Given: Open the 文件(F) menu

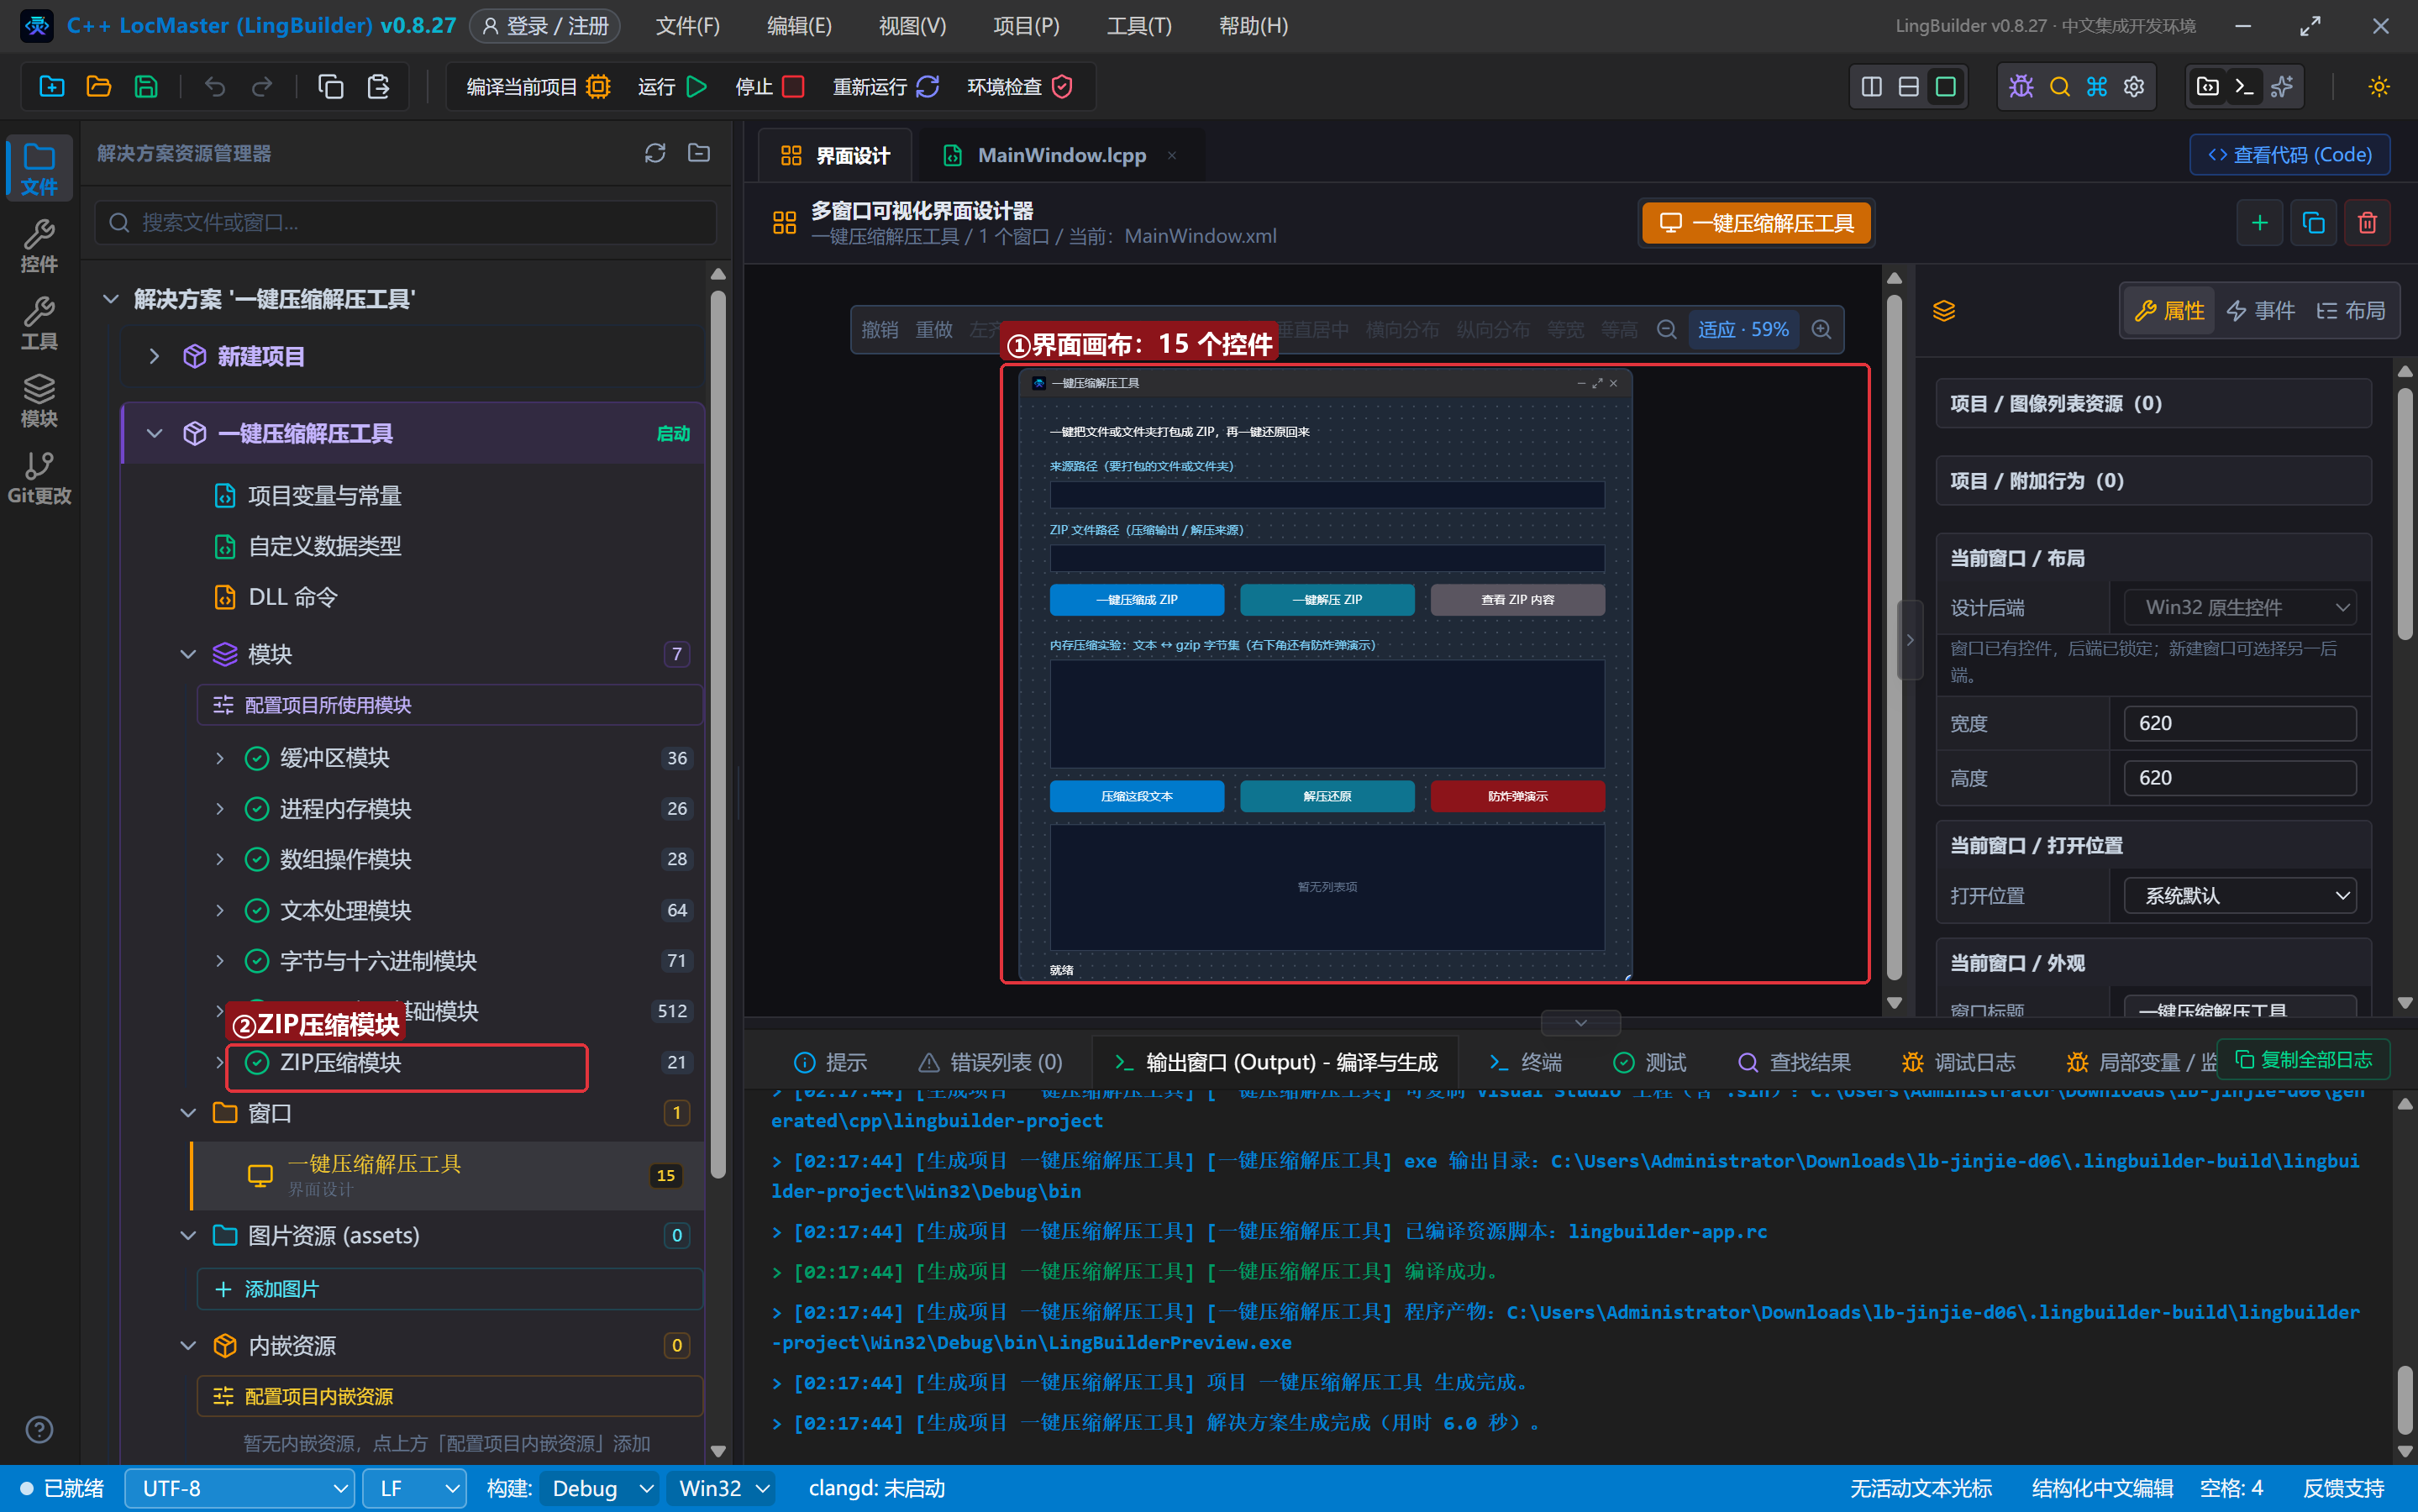Looking at the screenshot, I should click(x=687, y=26).
